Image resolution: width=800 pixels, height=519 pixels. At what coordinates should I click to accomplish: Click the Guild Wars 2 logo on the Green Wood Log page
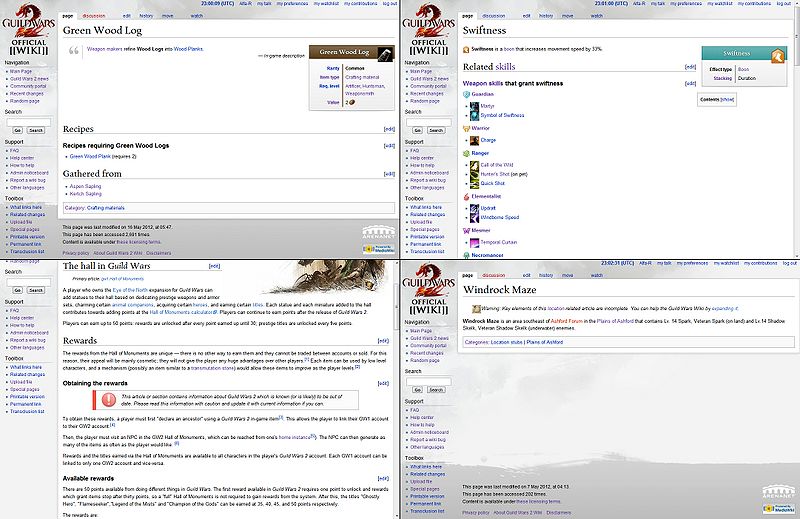coord(29,30)
